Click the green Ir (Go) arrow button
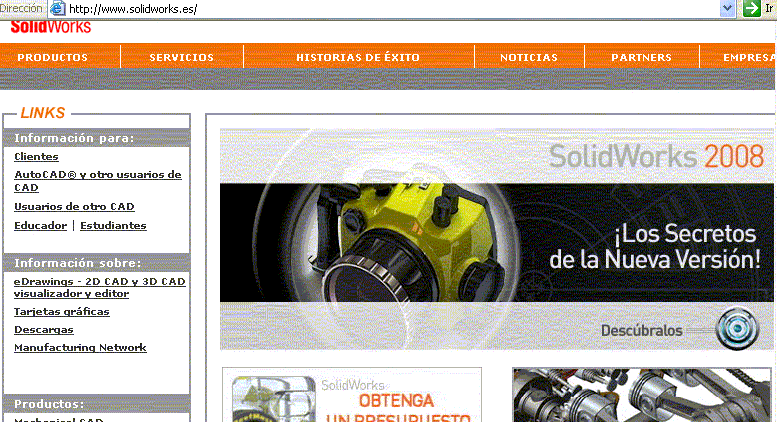777x422 pixels. [752, 8]
